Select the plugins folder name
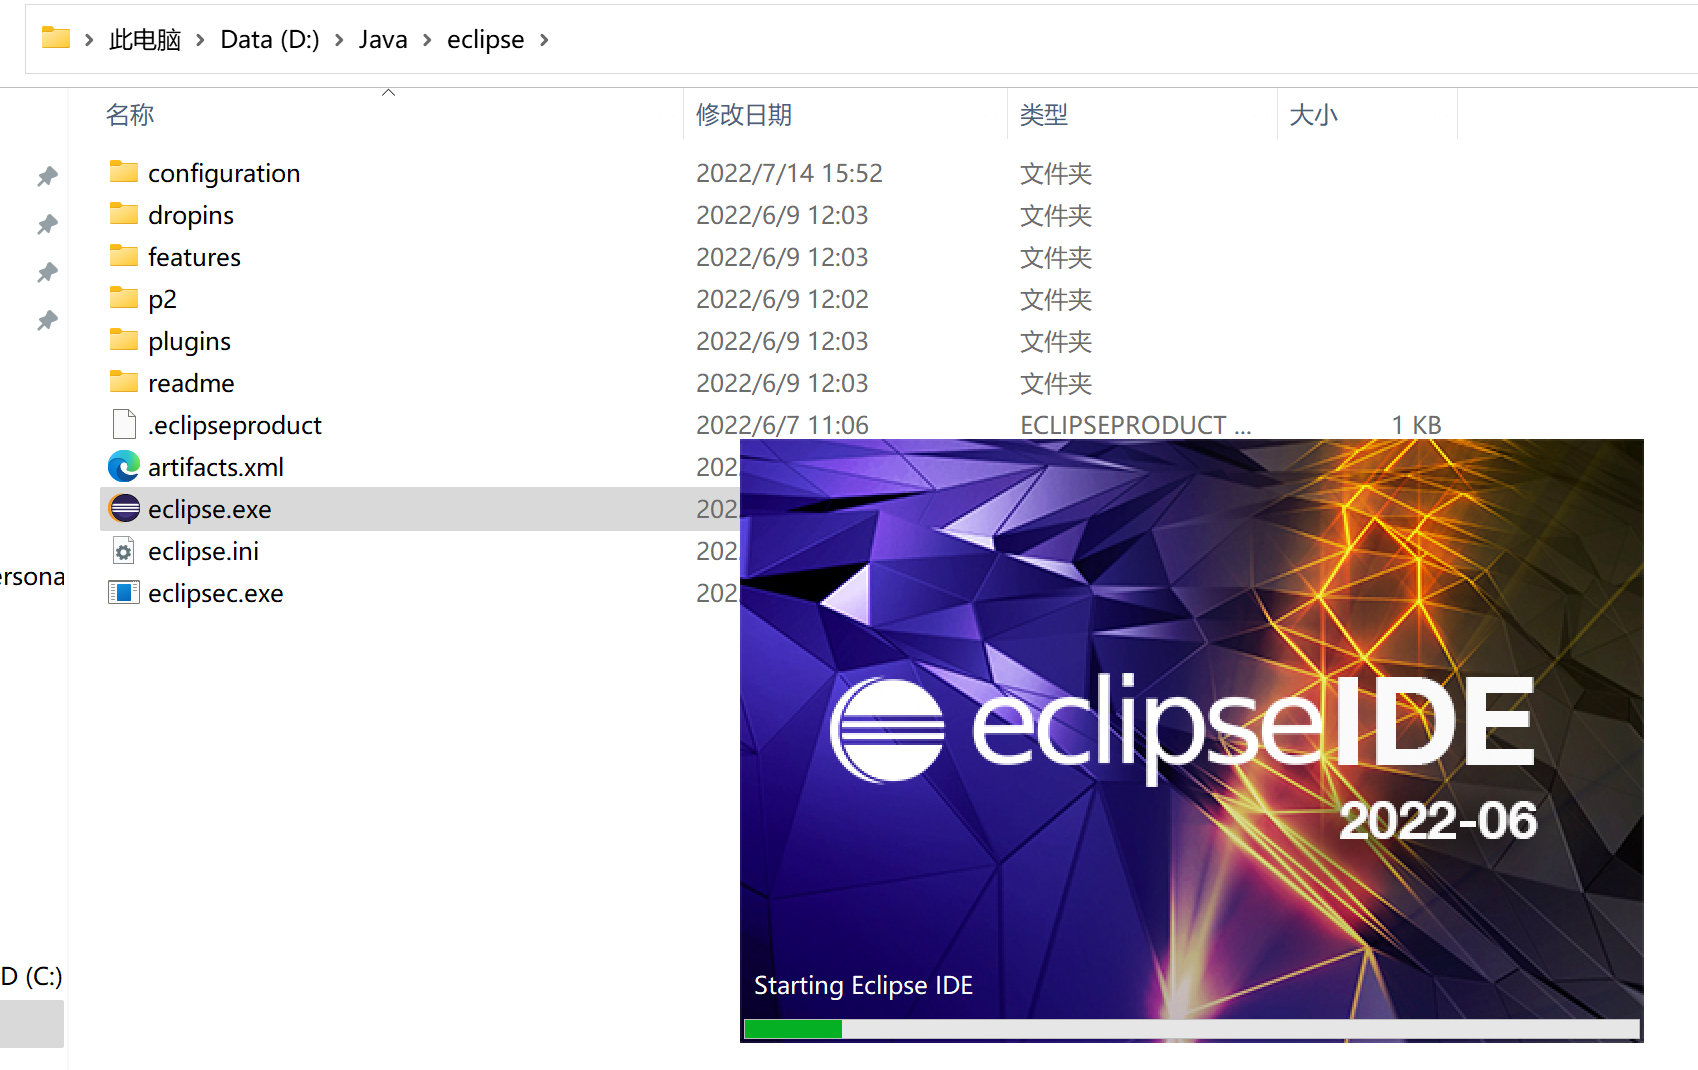 tap(189, 341)
